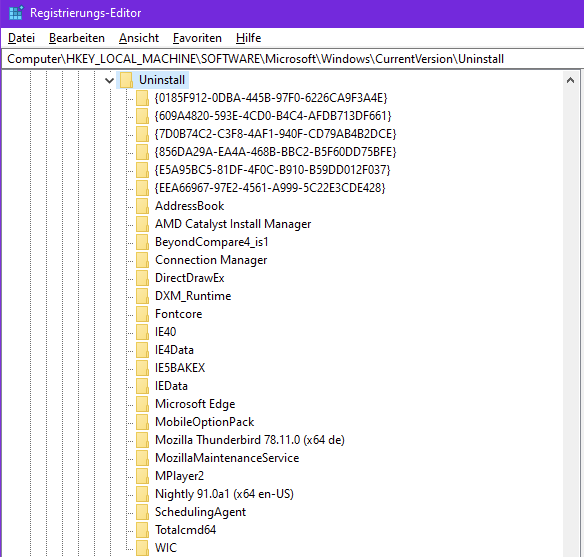Image resolution: width=584 pixels, height=557 pixels.
Task: Click the MPlayer2 folder icon
Action: point(142,476)
